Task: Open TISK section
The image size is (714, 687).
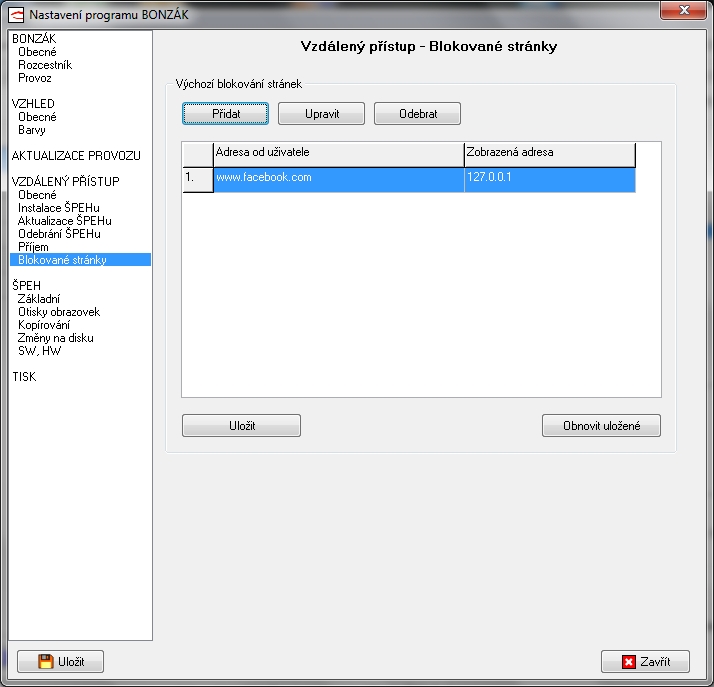Action: 24,377
